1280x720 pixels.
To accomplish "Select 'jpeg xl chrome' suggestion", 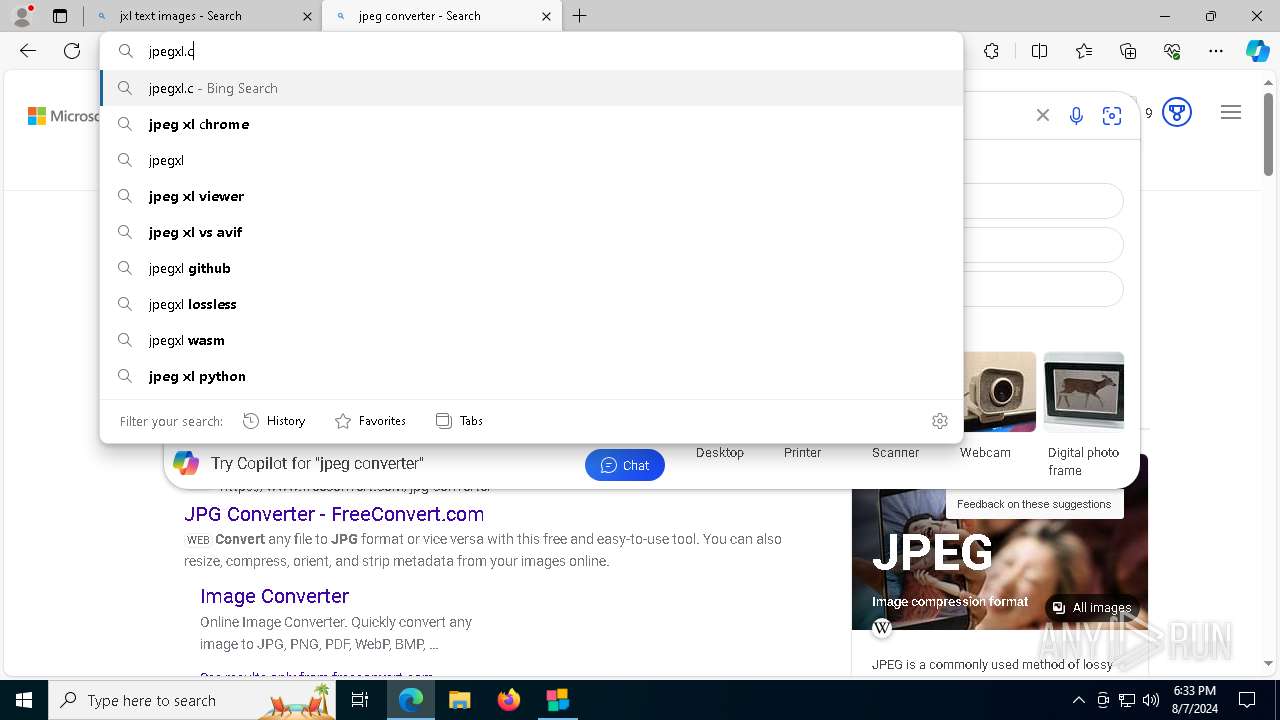I will click(x=531, y=124).
